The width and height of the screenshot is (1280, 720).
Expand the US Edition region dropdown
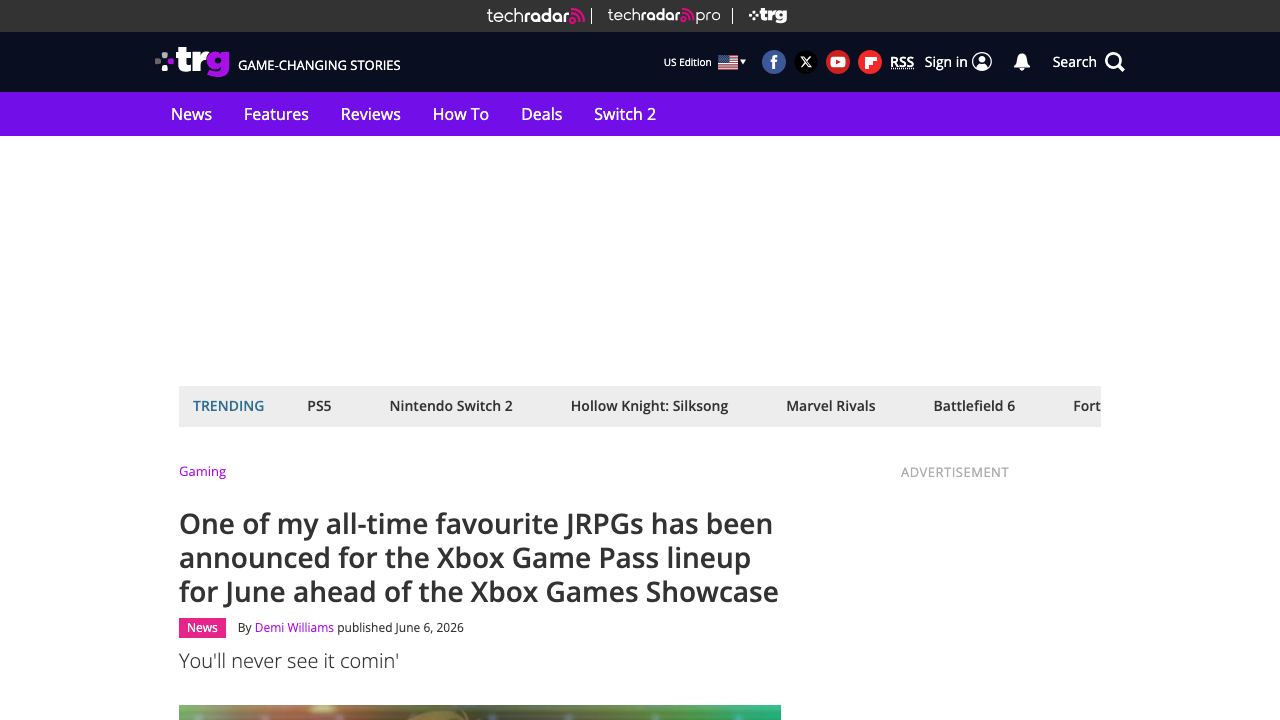(x=705, y=62)
